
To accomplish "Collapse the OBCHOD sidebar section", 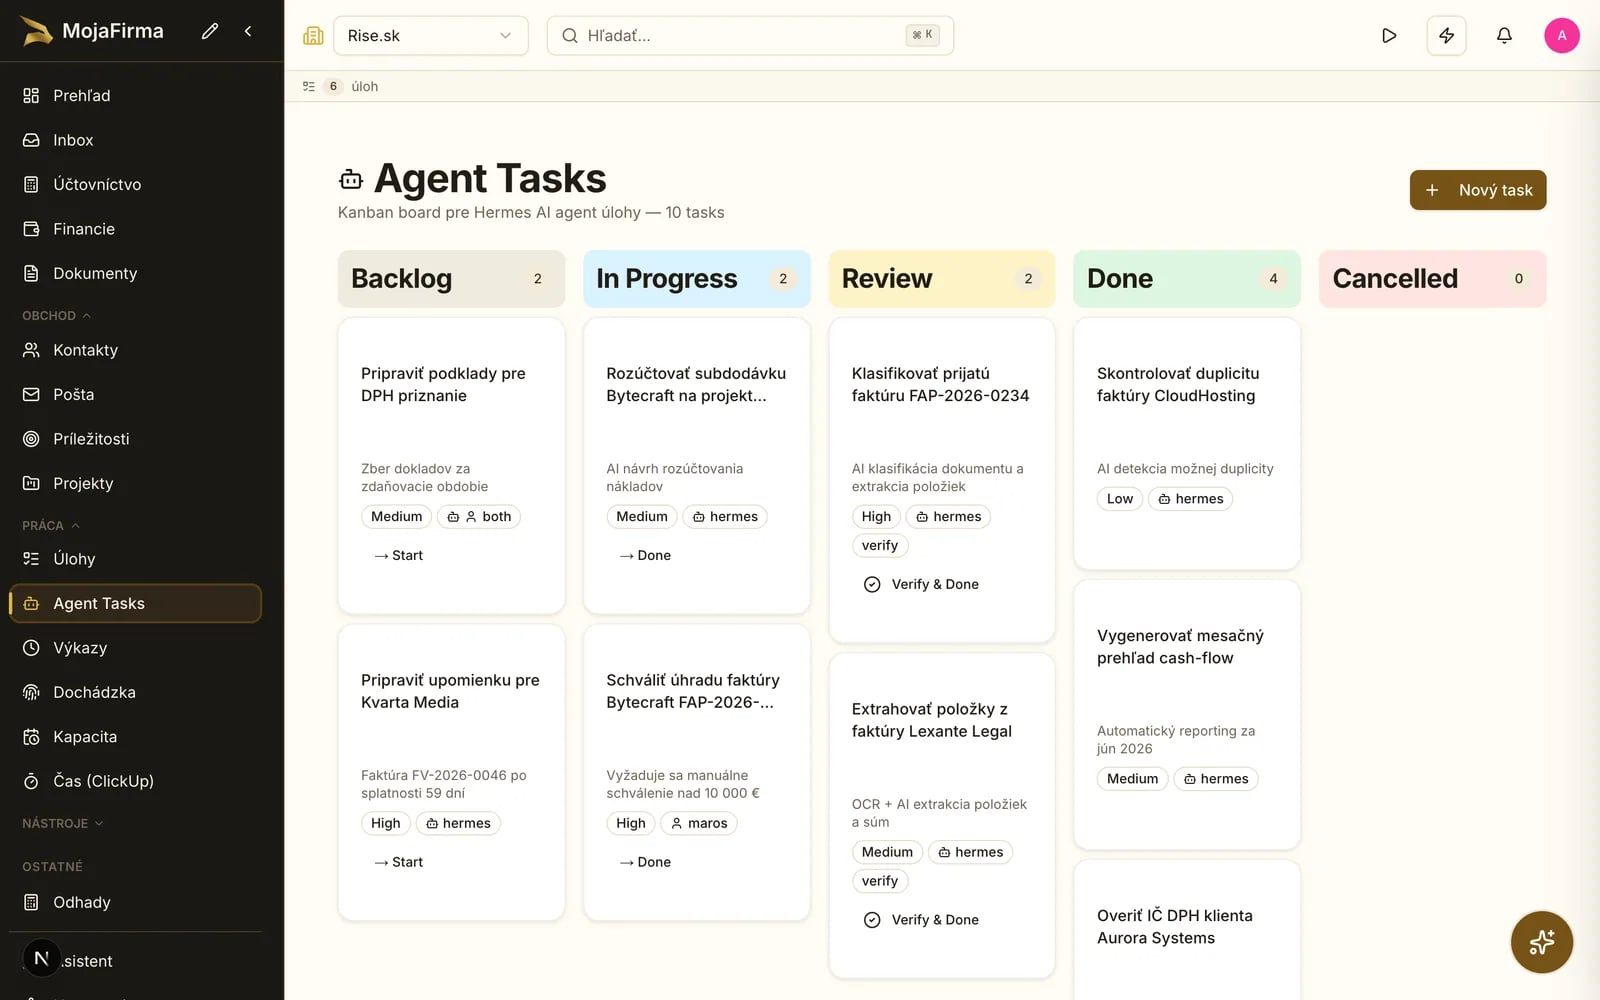I will click(x=57, y=315).
